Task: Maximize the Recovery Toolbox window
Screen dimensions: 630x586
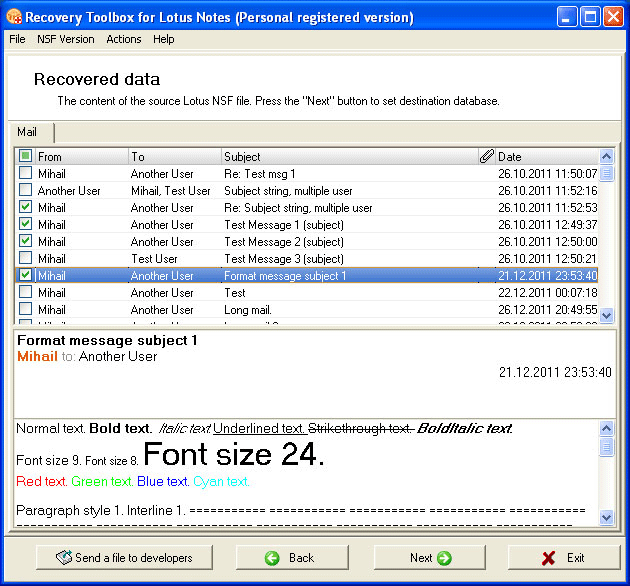Action: [x=590, y=17]
